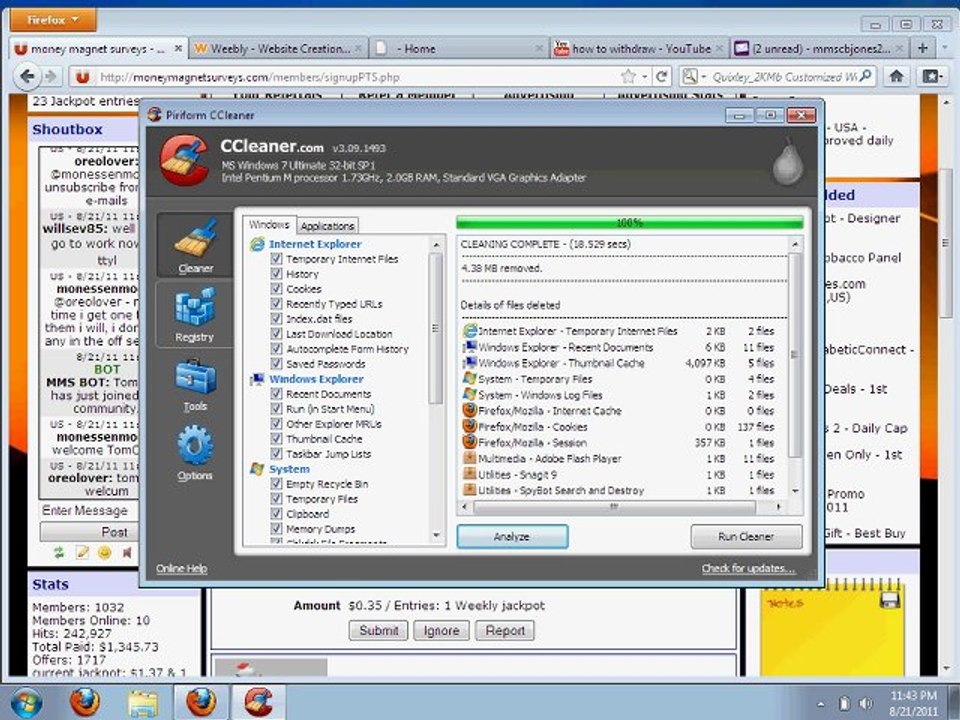The width and height of the screenshot is (960, 720).
Task: Switch to how to withdraw YouTube tab
Action: coord(639,48)
